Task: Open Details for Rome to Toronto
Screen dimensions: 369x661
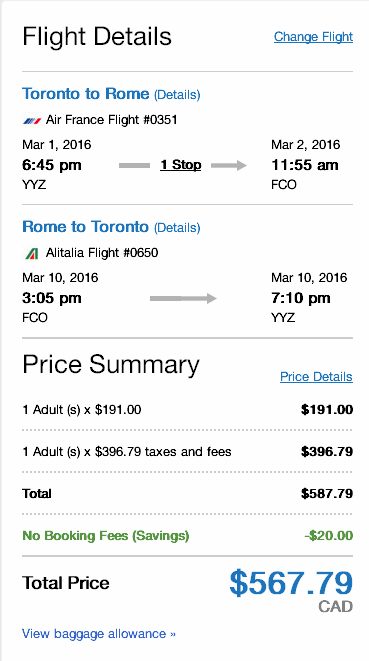Action: 177,228
